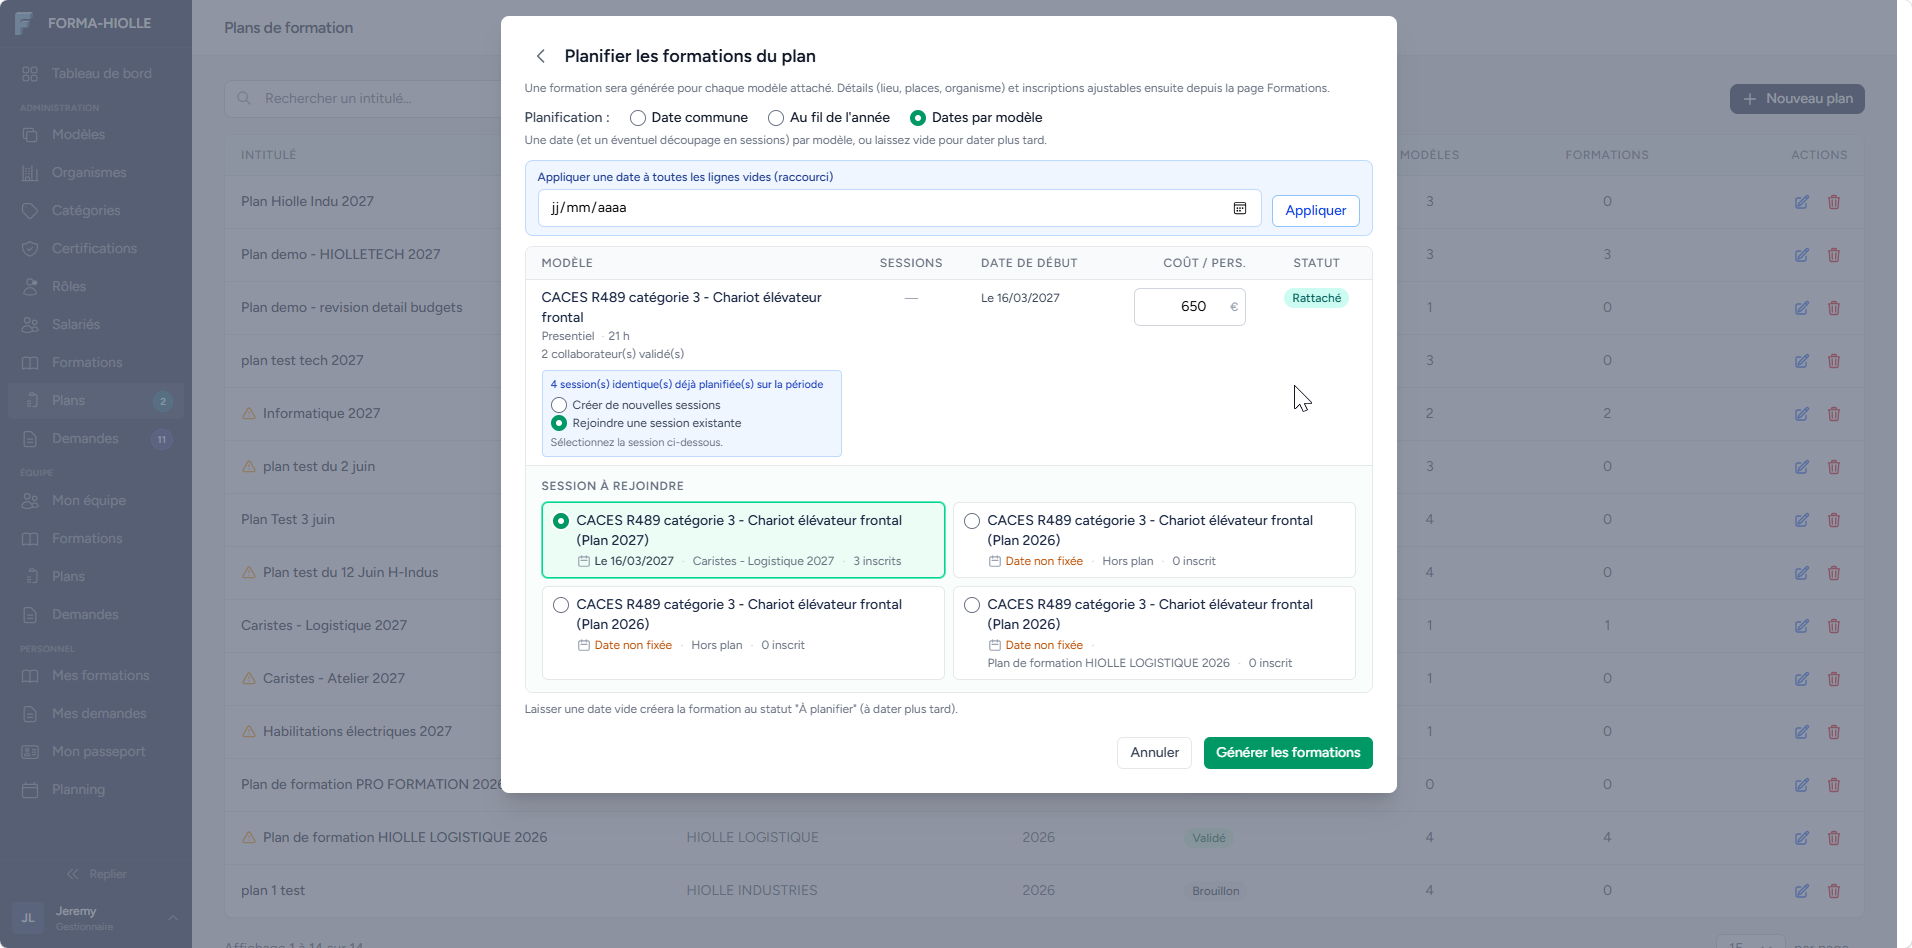The width and height of the screenshot is (1912, 948).
Task: Click the Mes demandes sidebar icon
Action: [30, 713]
